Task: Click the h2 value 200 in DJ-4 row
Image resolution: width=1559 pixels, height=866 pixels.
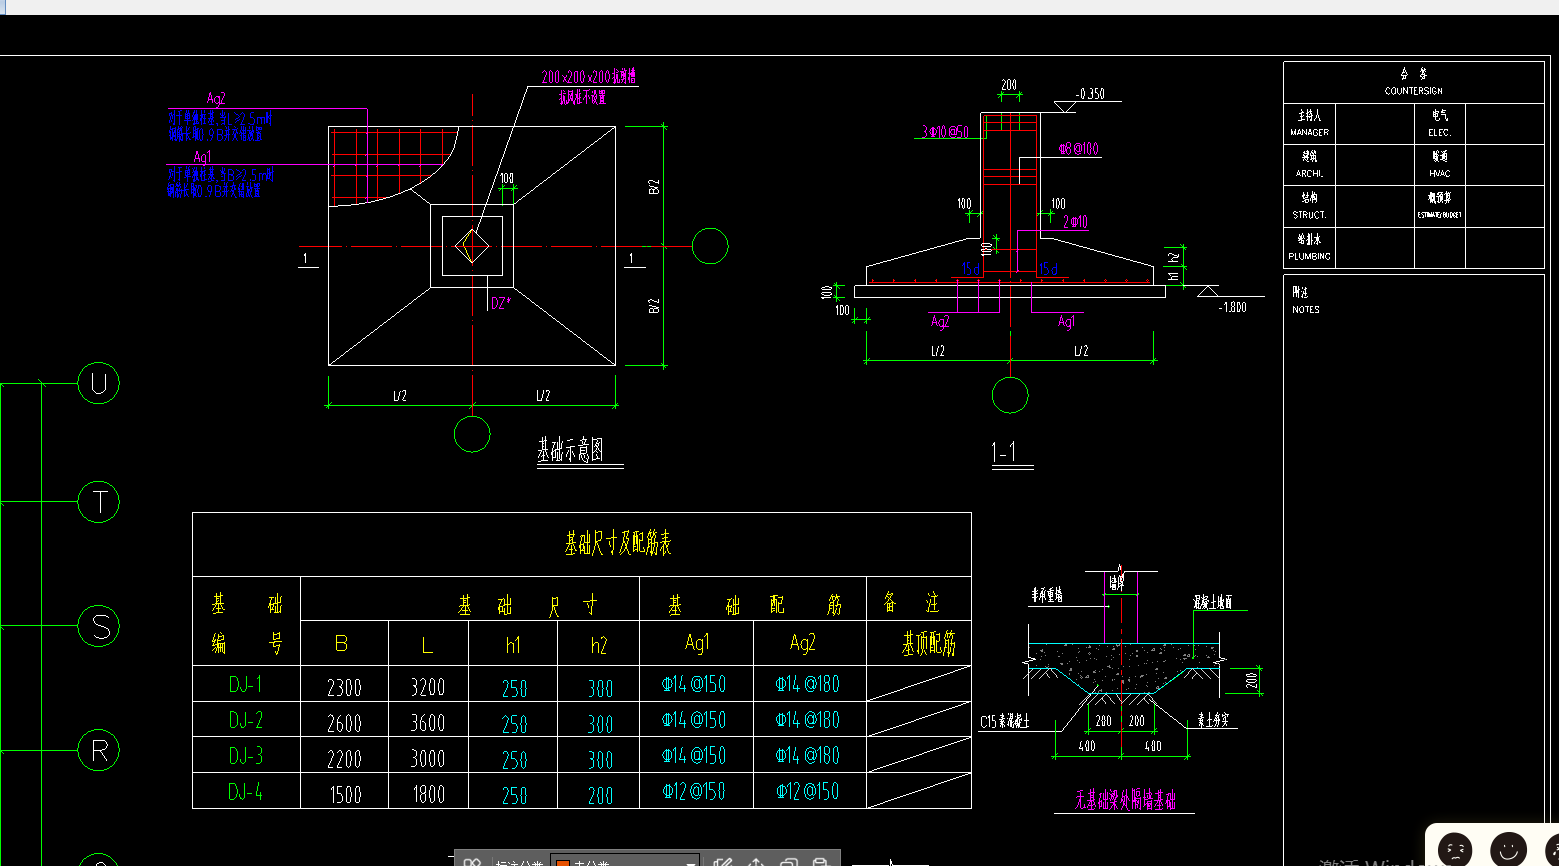Action: pyautogui.click(x=600, y=796)
